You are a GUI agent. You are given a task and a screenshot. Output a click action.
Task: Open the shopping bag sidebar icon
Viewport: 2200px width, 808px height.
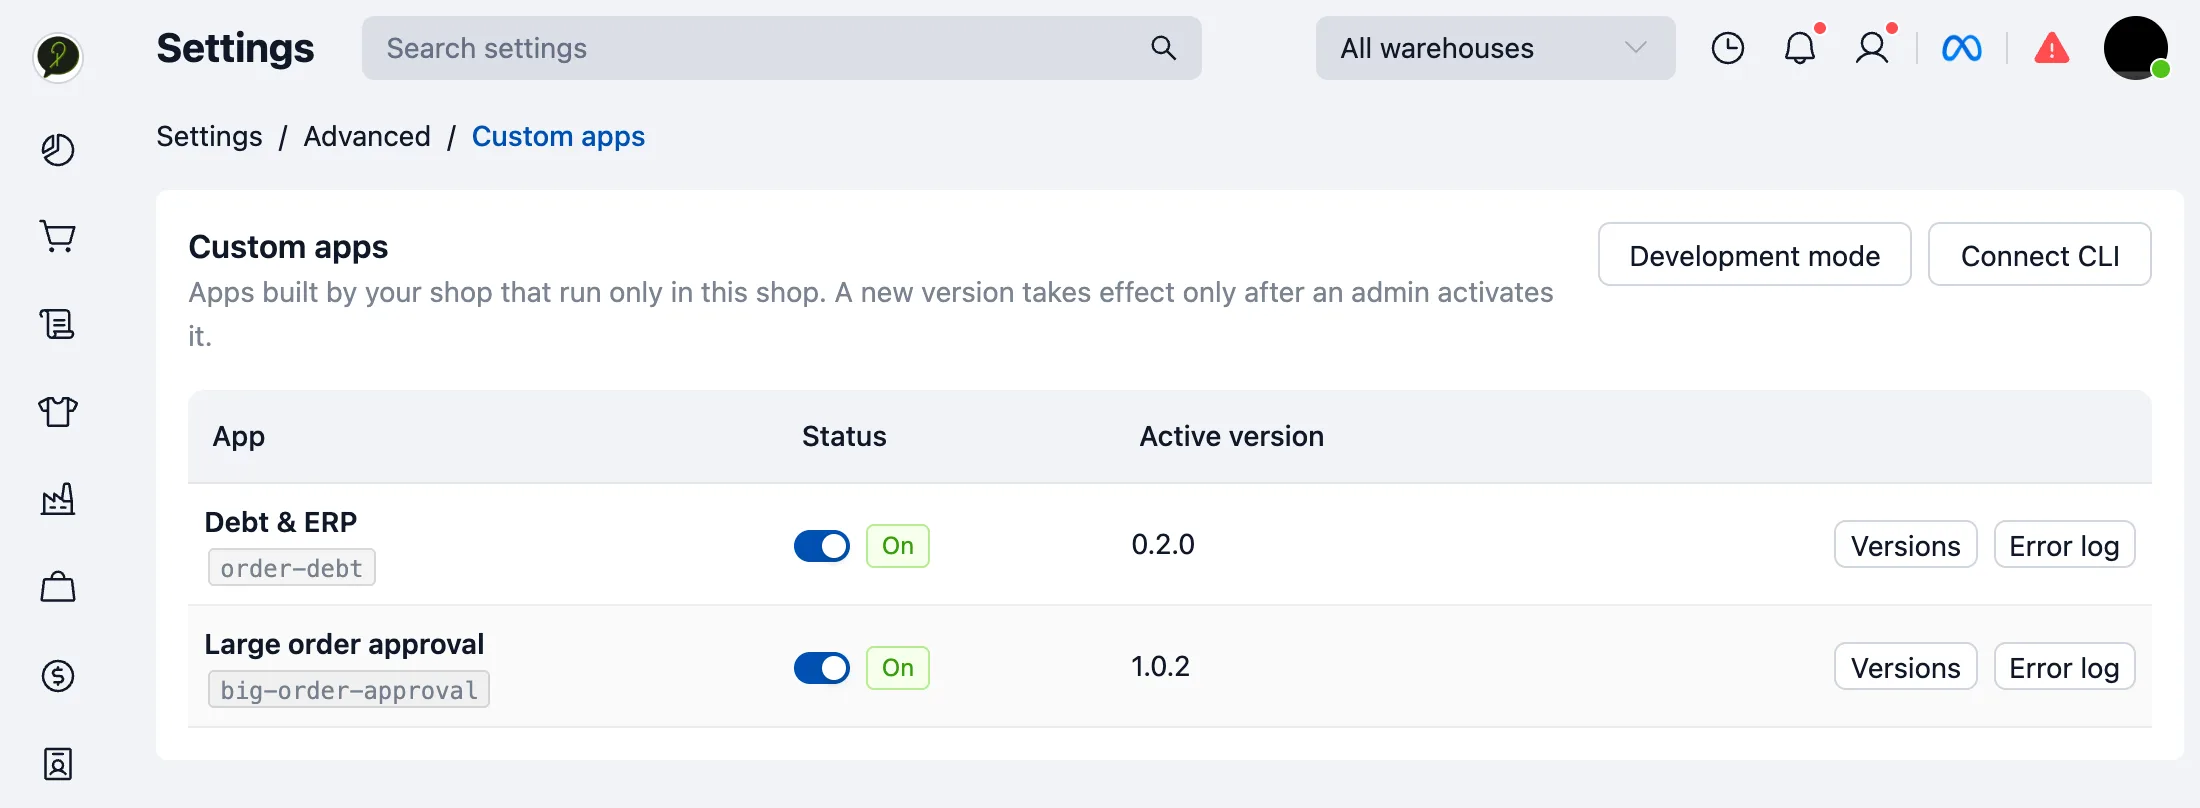point(58,587)
